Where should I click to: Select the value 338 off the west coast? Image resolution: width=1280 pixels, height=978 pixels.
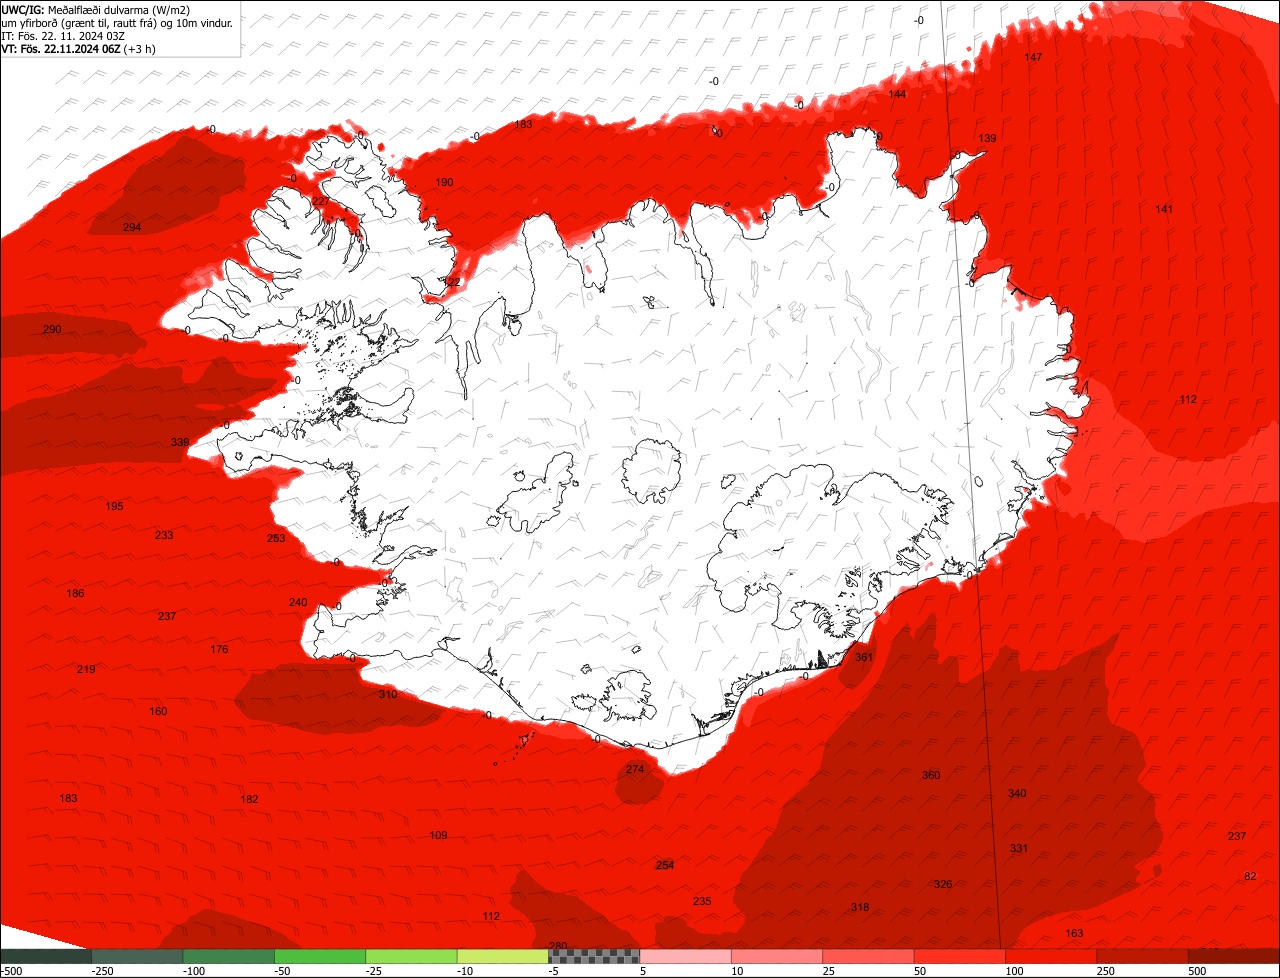point(180,442)
